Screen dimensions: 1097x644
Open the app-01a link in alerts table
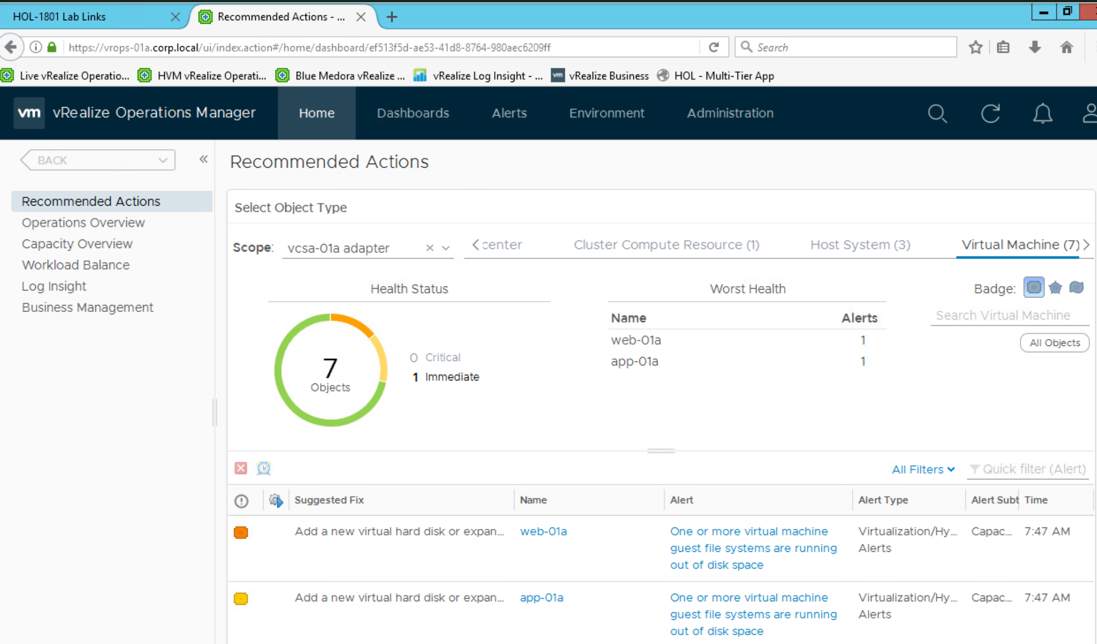point(542,598)
